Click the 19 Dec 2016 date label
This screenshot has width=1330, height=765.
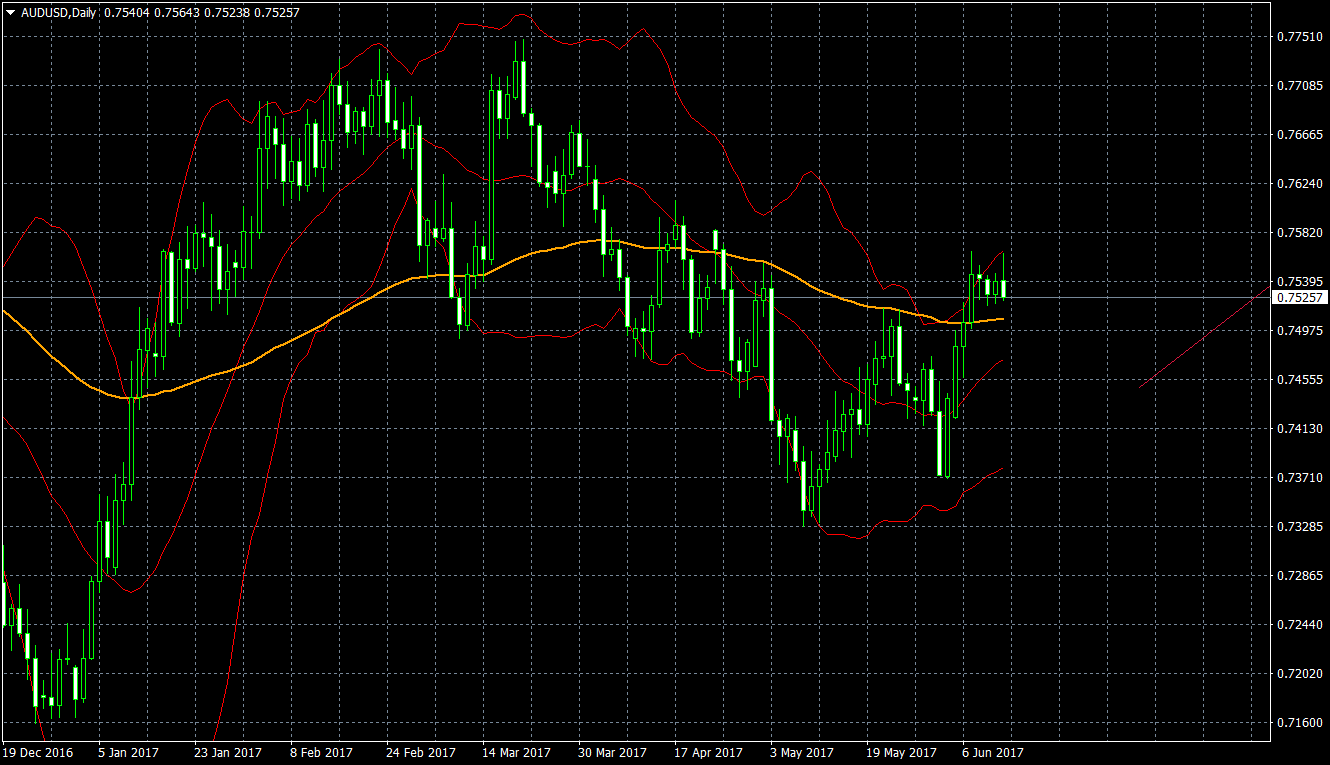[x=38, y=752]
